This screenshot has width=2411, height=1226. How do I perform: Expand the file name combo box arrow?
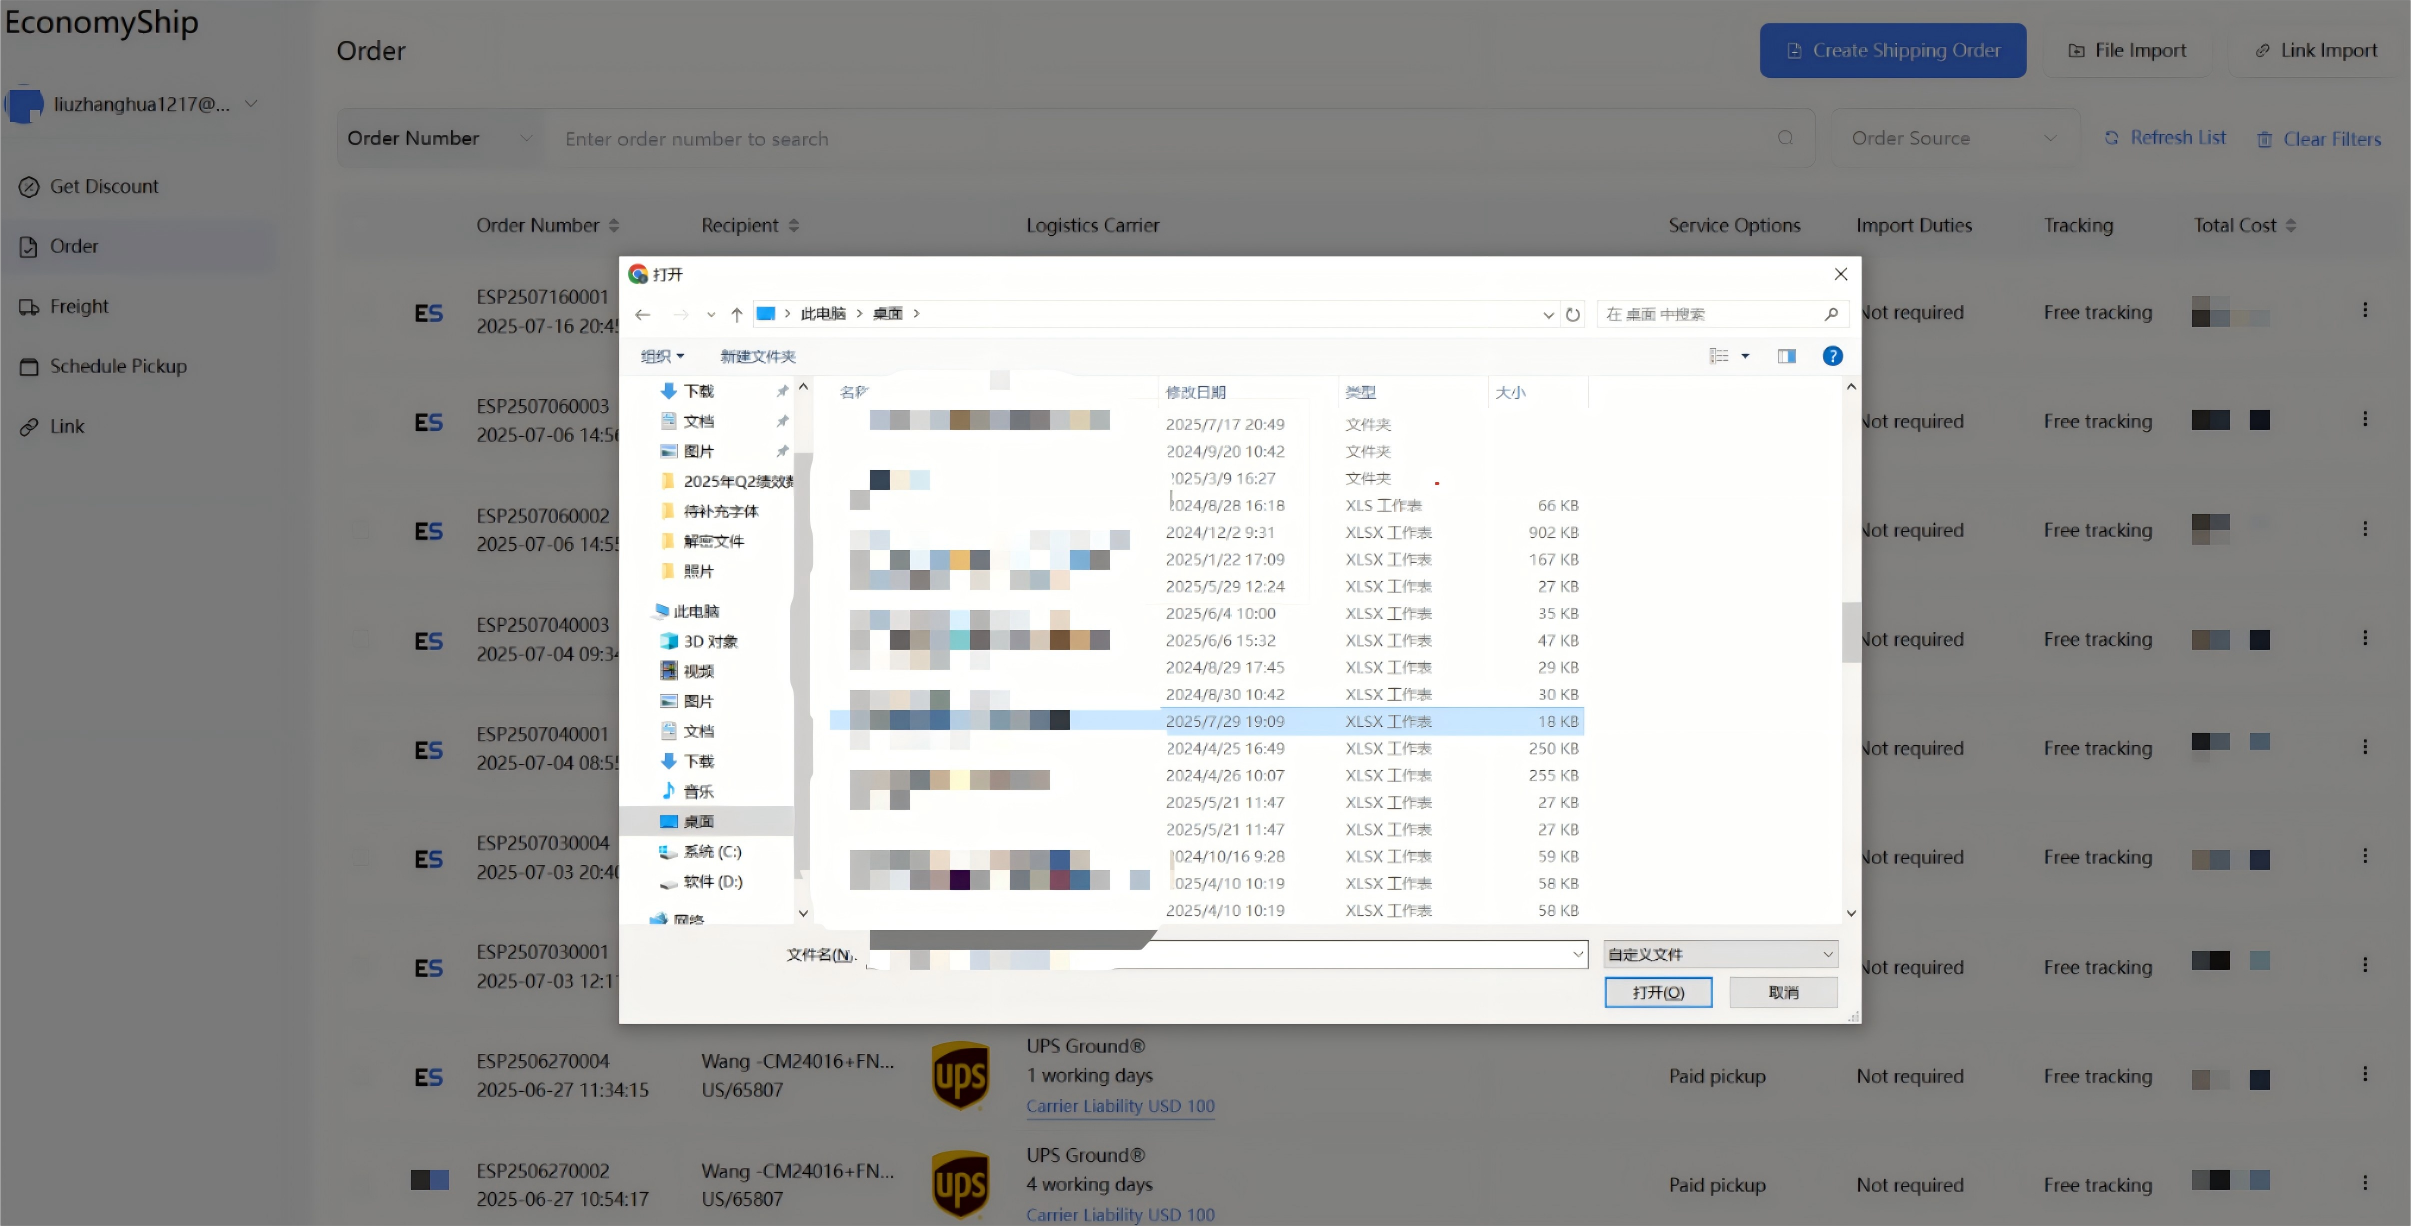click(x=1578, y=954)
